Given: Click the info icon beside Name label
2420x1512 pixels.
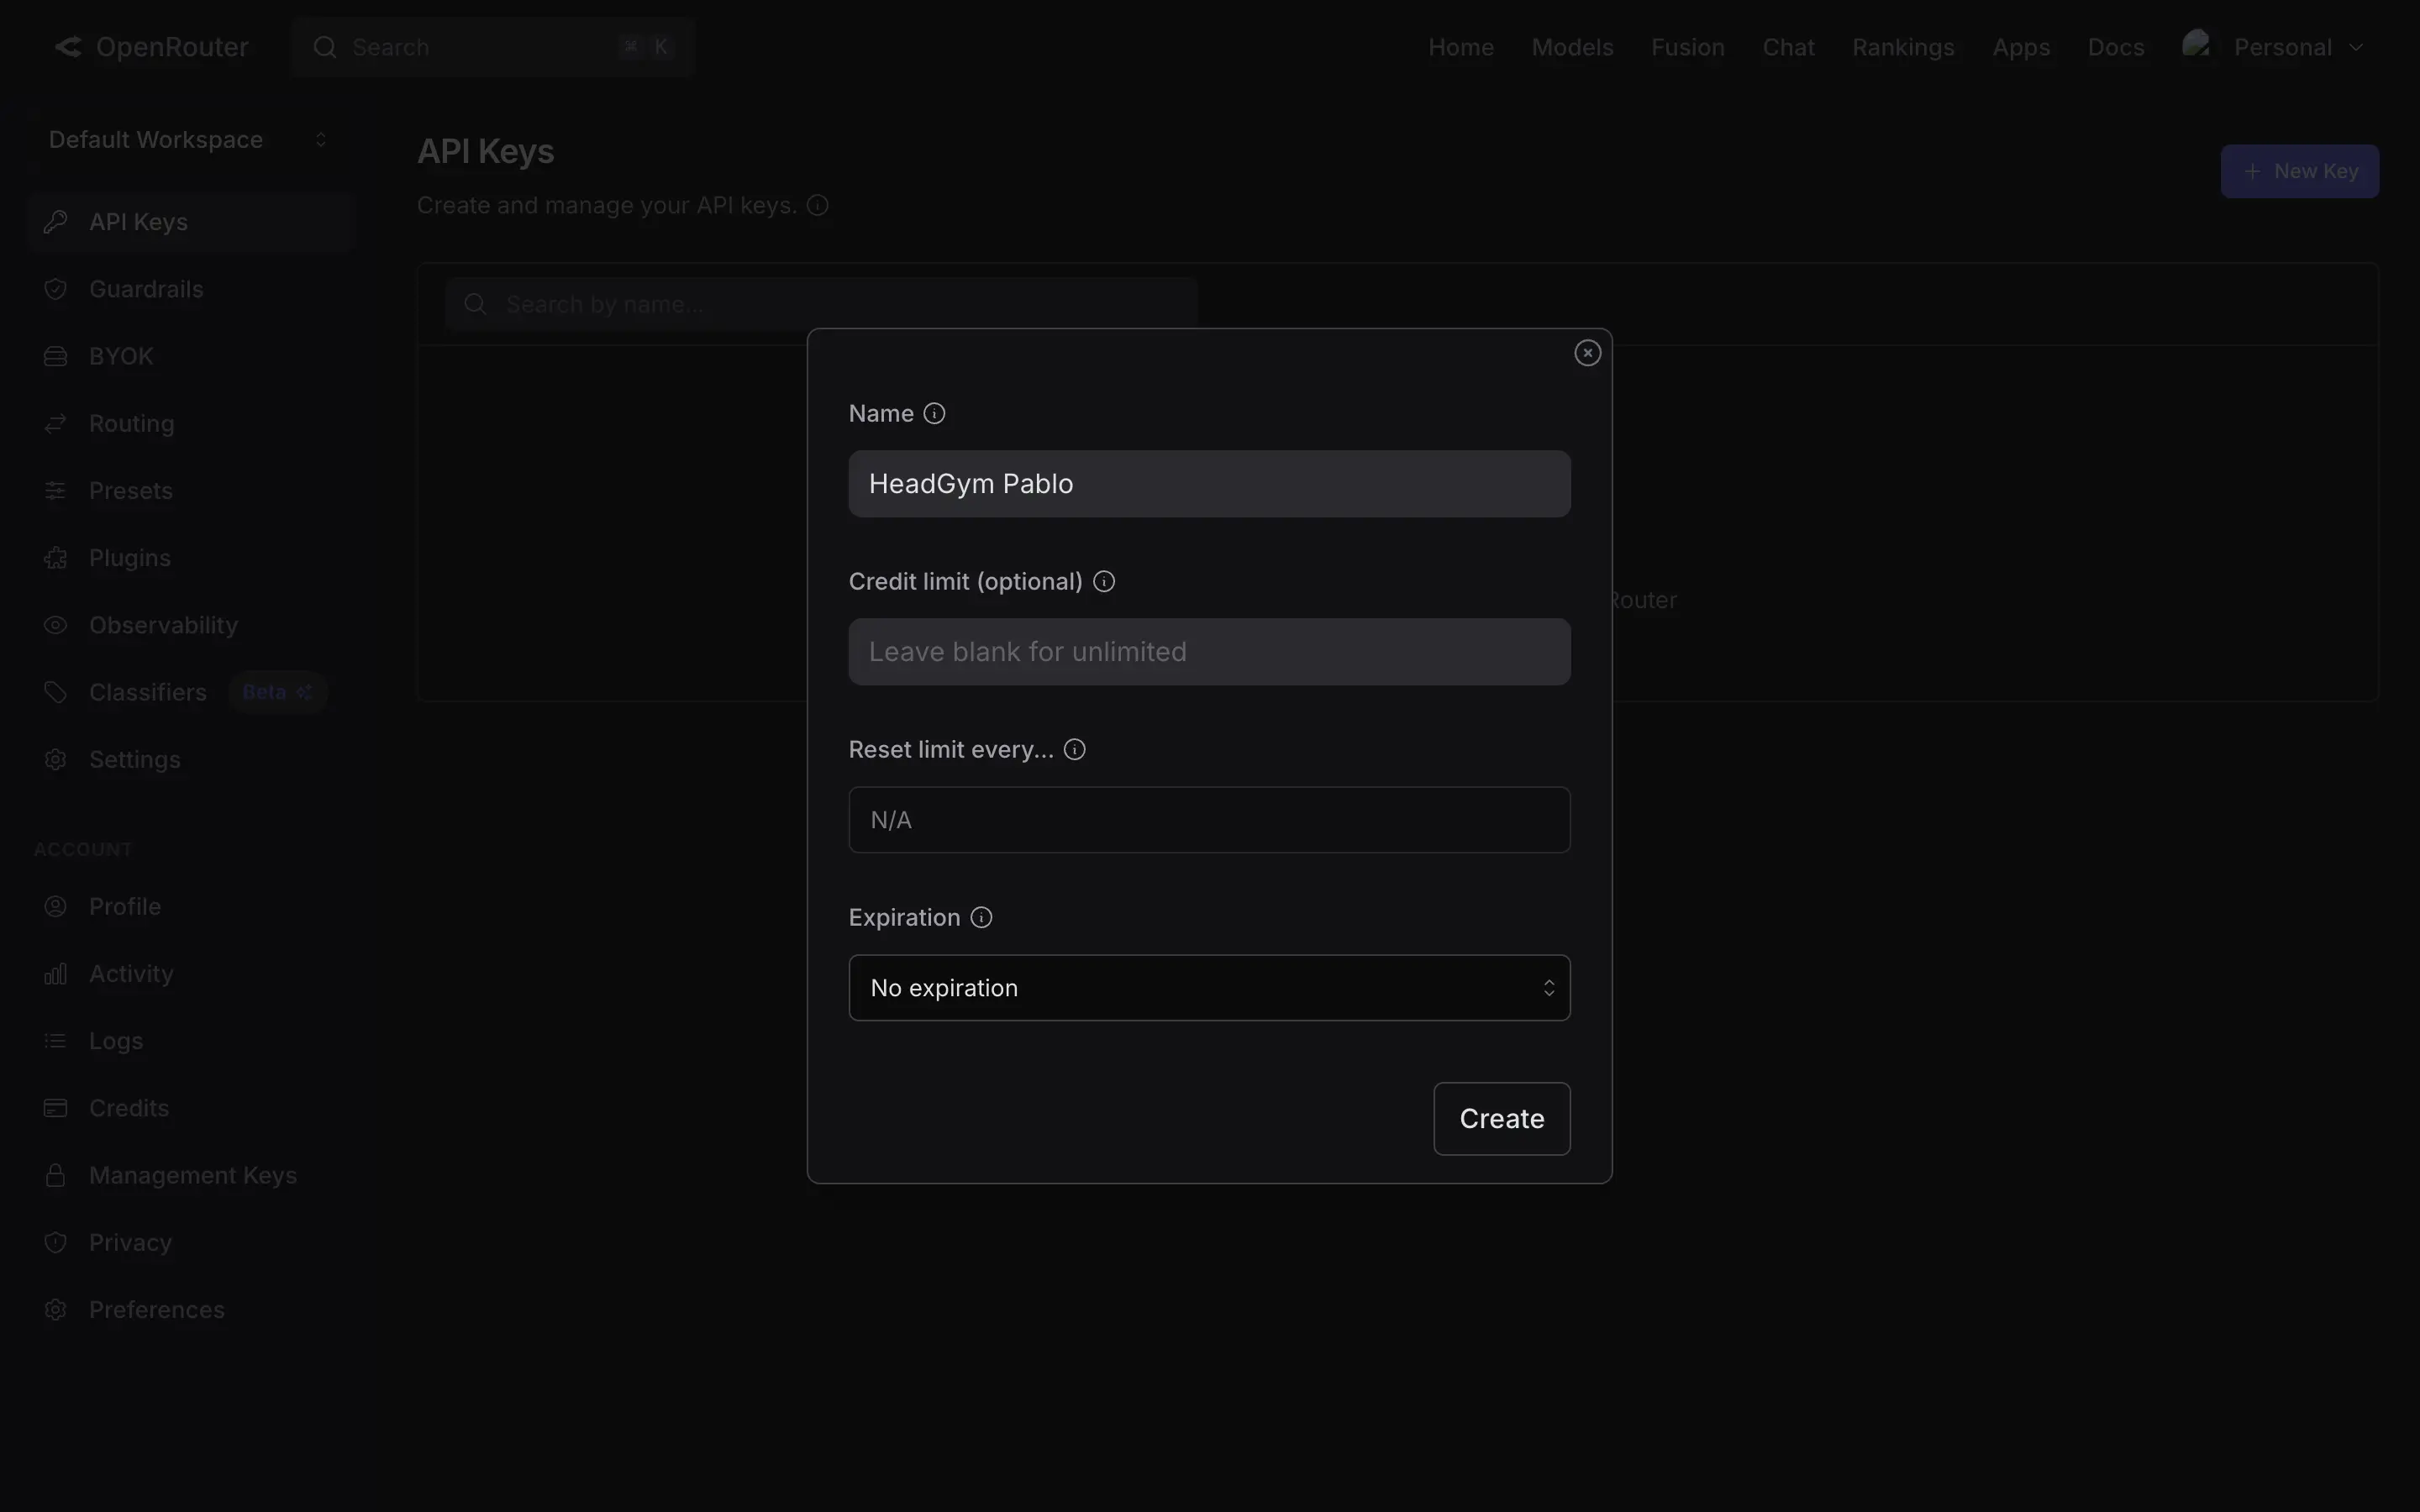Looking at the screenshot, I should pyautogui.click(x=934, y=414).
